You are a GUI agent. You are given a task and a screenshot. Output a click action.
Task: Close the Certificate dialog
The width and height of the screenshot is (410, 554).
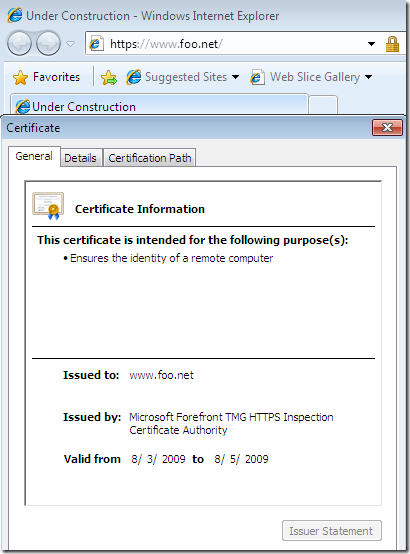(387, 128)
